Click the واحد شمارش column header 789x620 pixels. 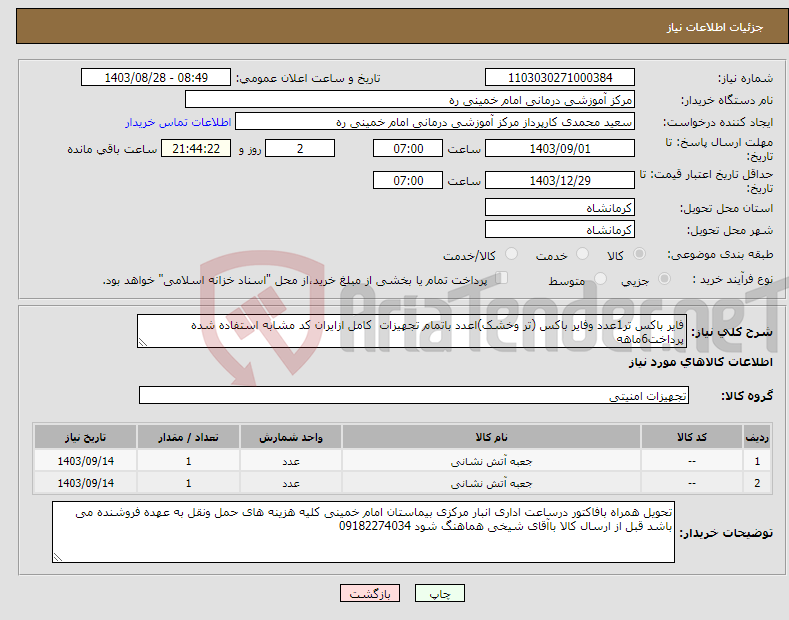tap(291, 437)
